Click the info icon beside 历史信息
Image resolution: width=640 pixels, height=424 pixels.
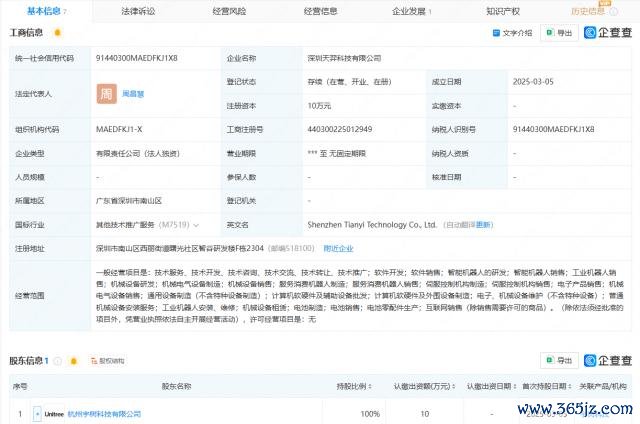pyautogui.click(x=613, y=11)
